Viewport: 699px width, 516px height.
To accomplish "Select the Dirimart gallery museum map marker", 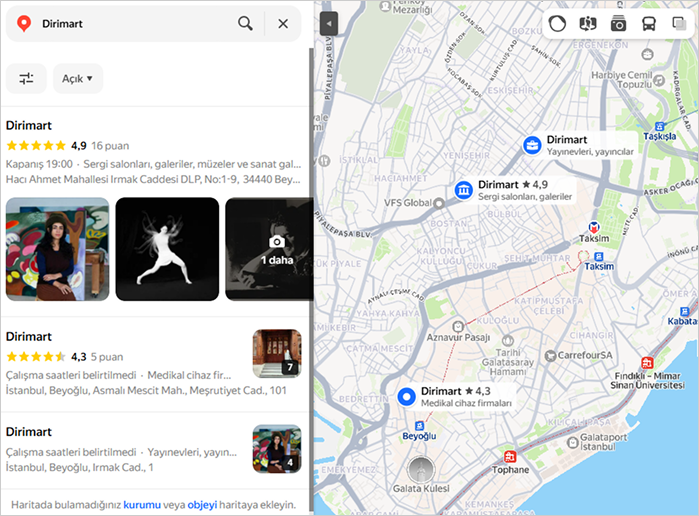I will tap(464, 190).
